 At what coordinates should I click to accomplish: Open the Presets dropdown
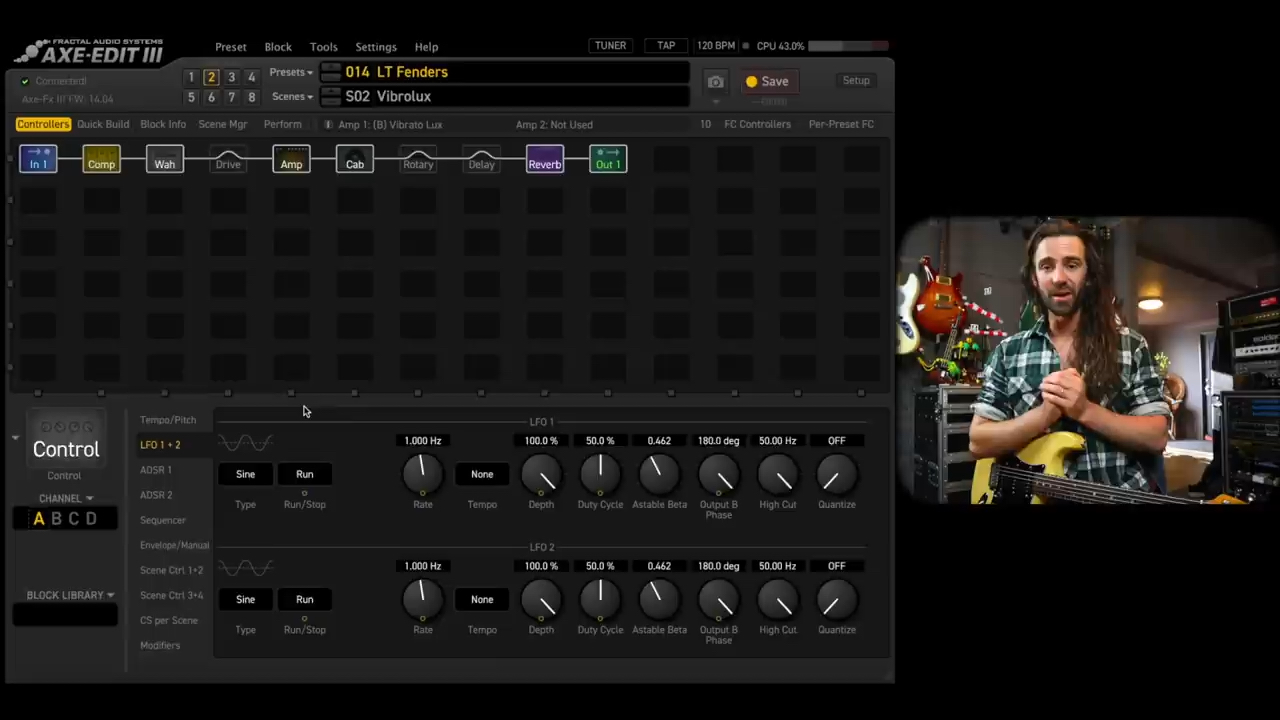[x=291, y=72]
